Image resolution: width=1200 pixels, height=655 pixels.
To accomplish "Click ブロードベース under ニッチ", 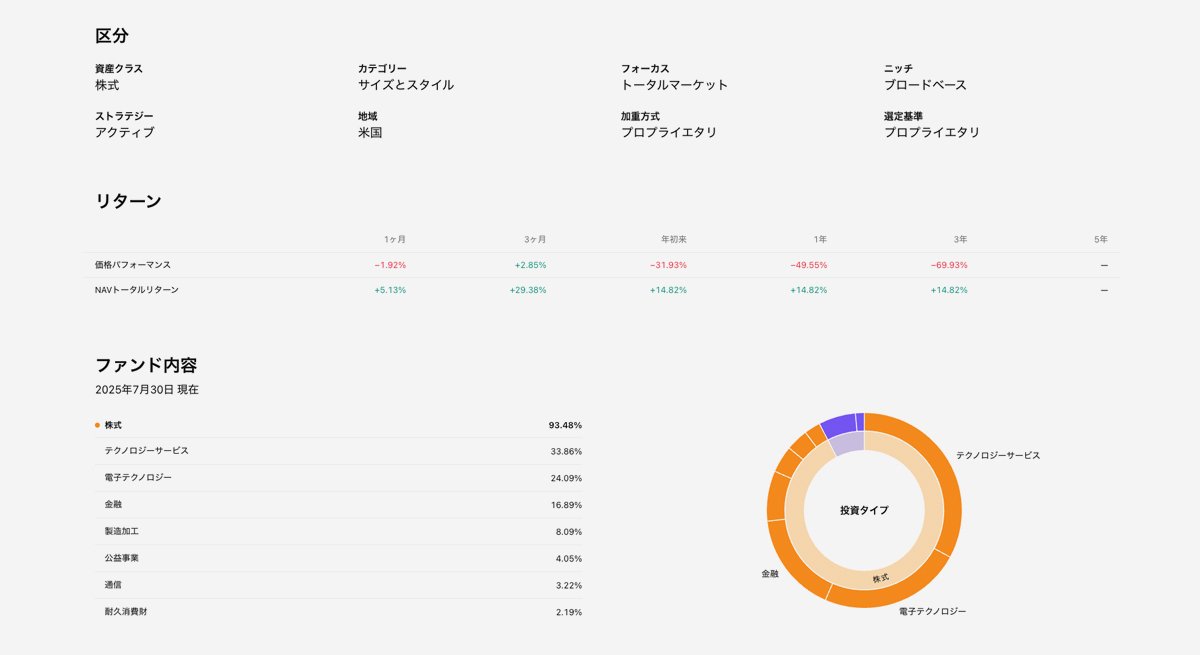I will (925, 85).
